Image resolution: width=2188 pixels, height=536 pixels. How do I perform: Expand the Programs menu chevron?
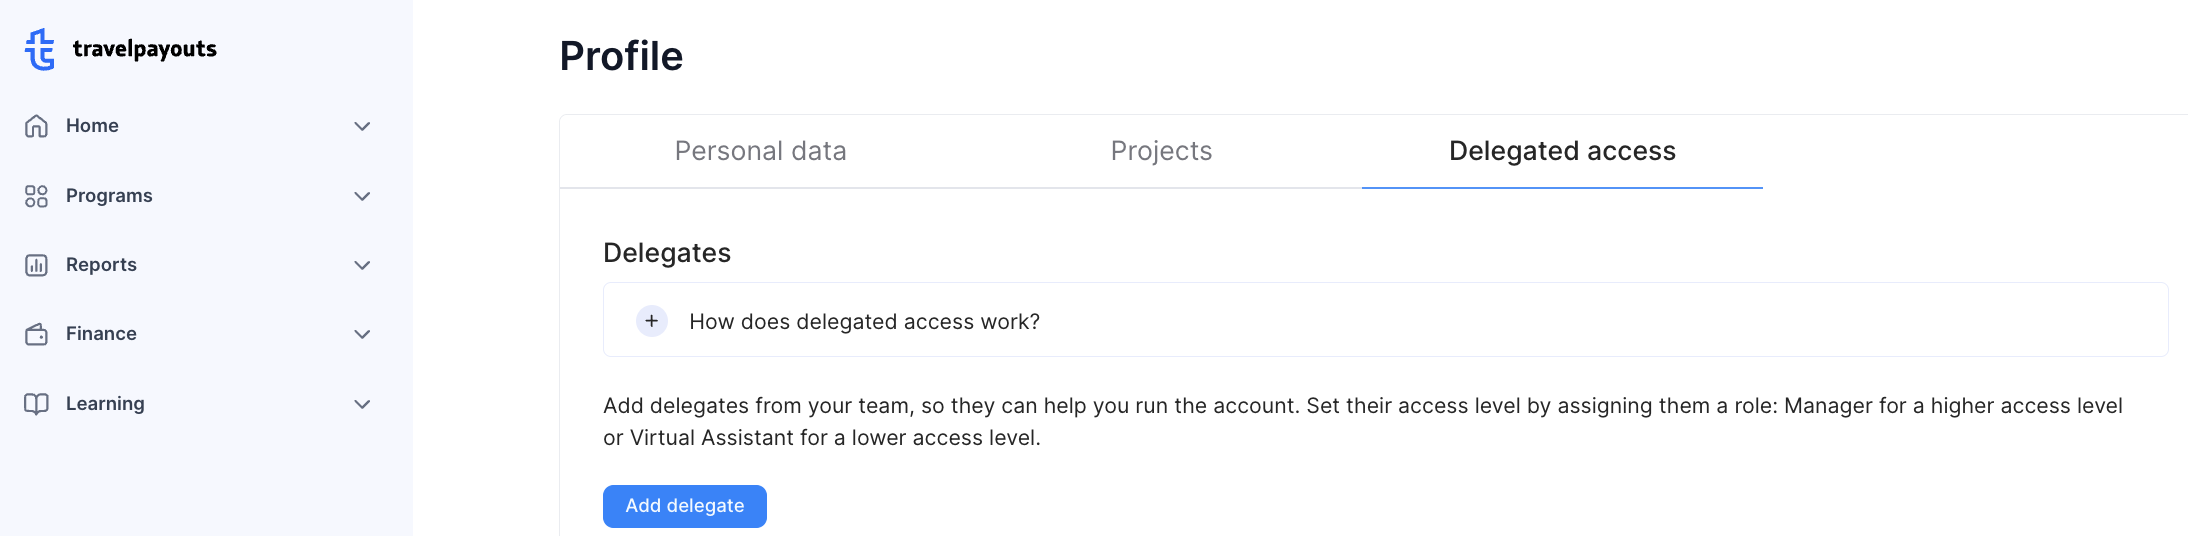[363, 196]
